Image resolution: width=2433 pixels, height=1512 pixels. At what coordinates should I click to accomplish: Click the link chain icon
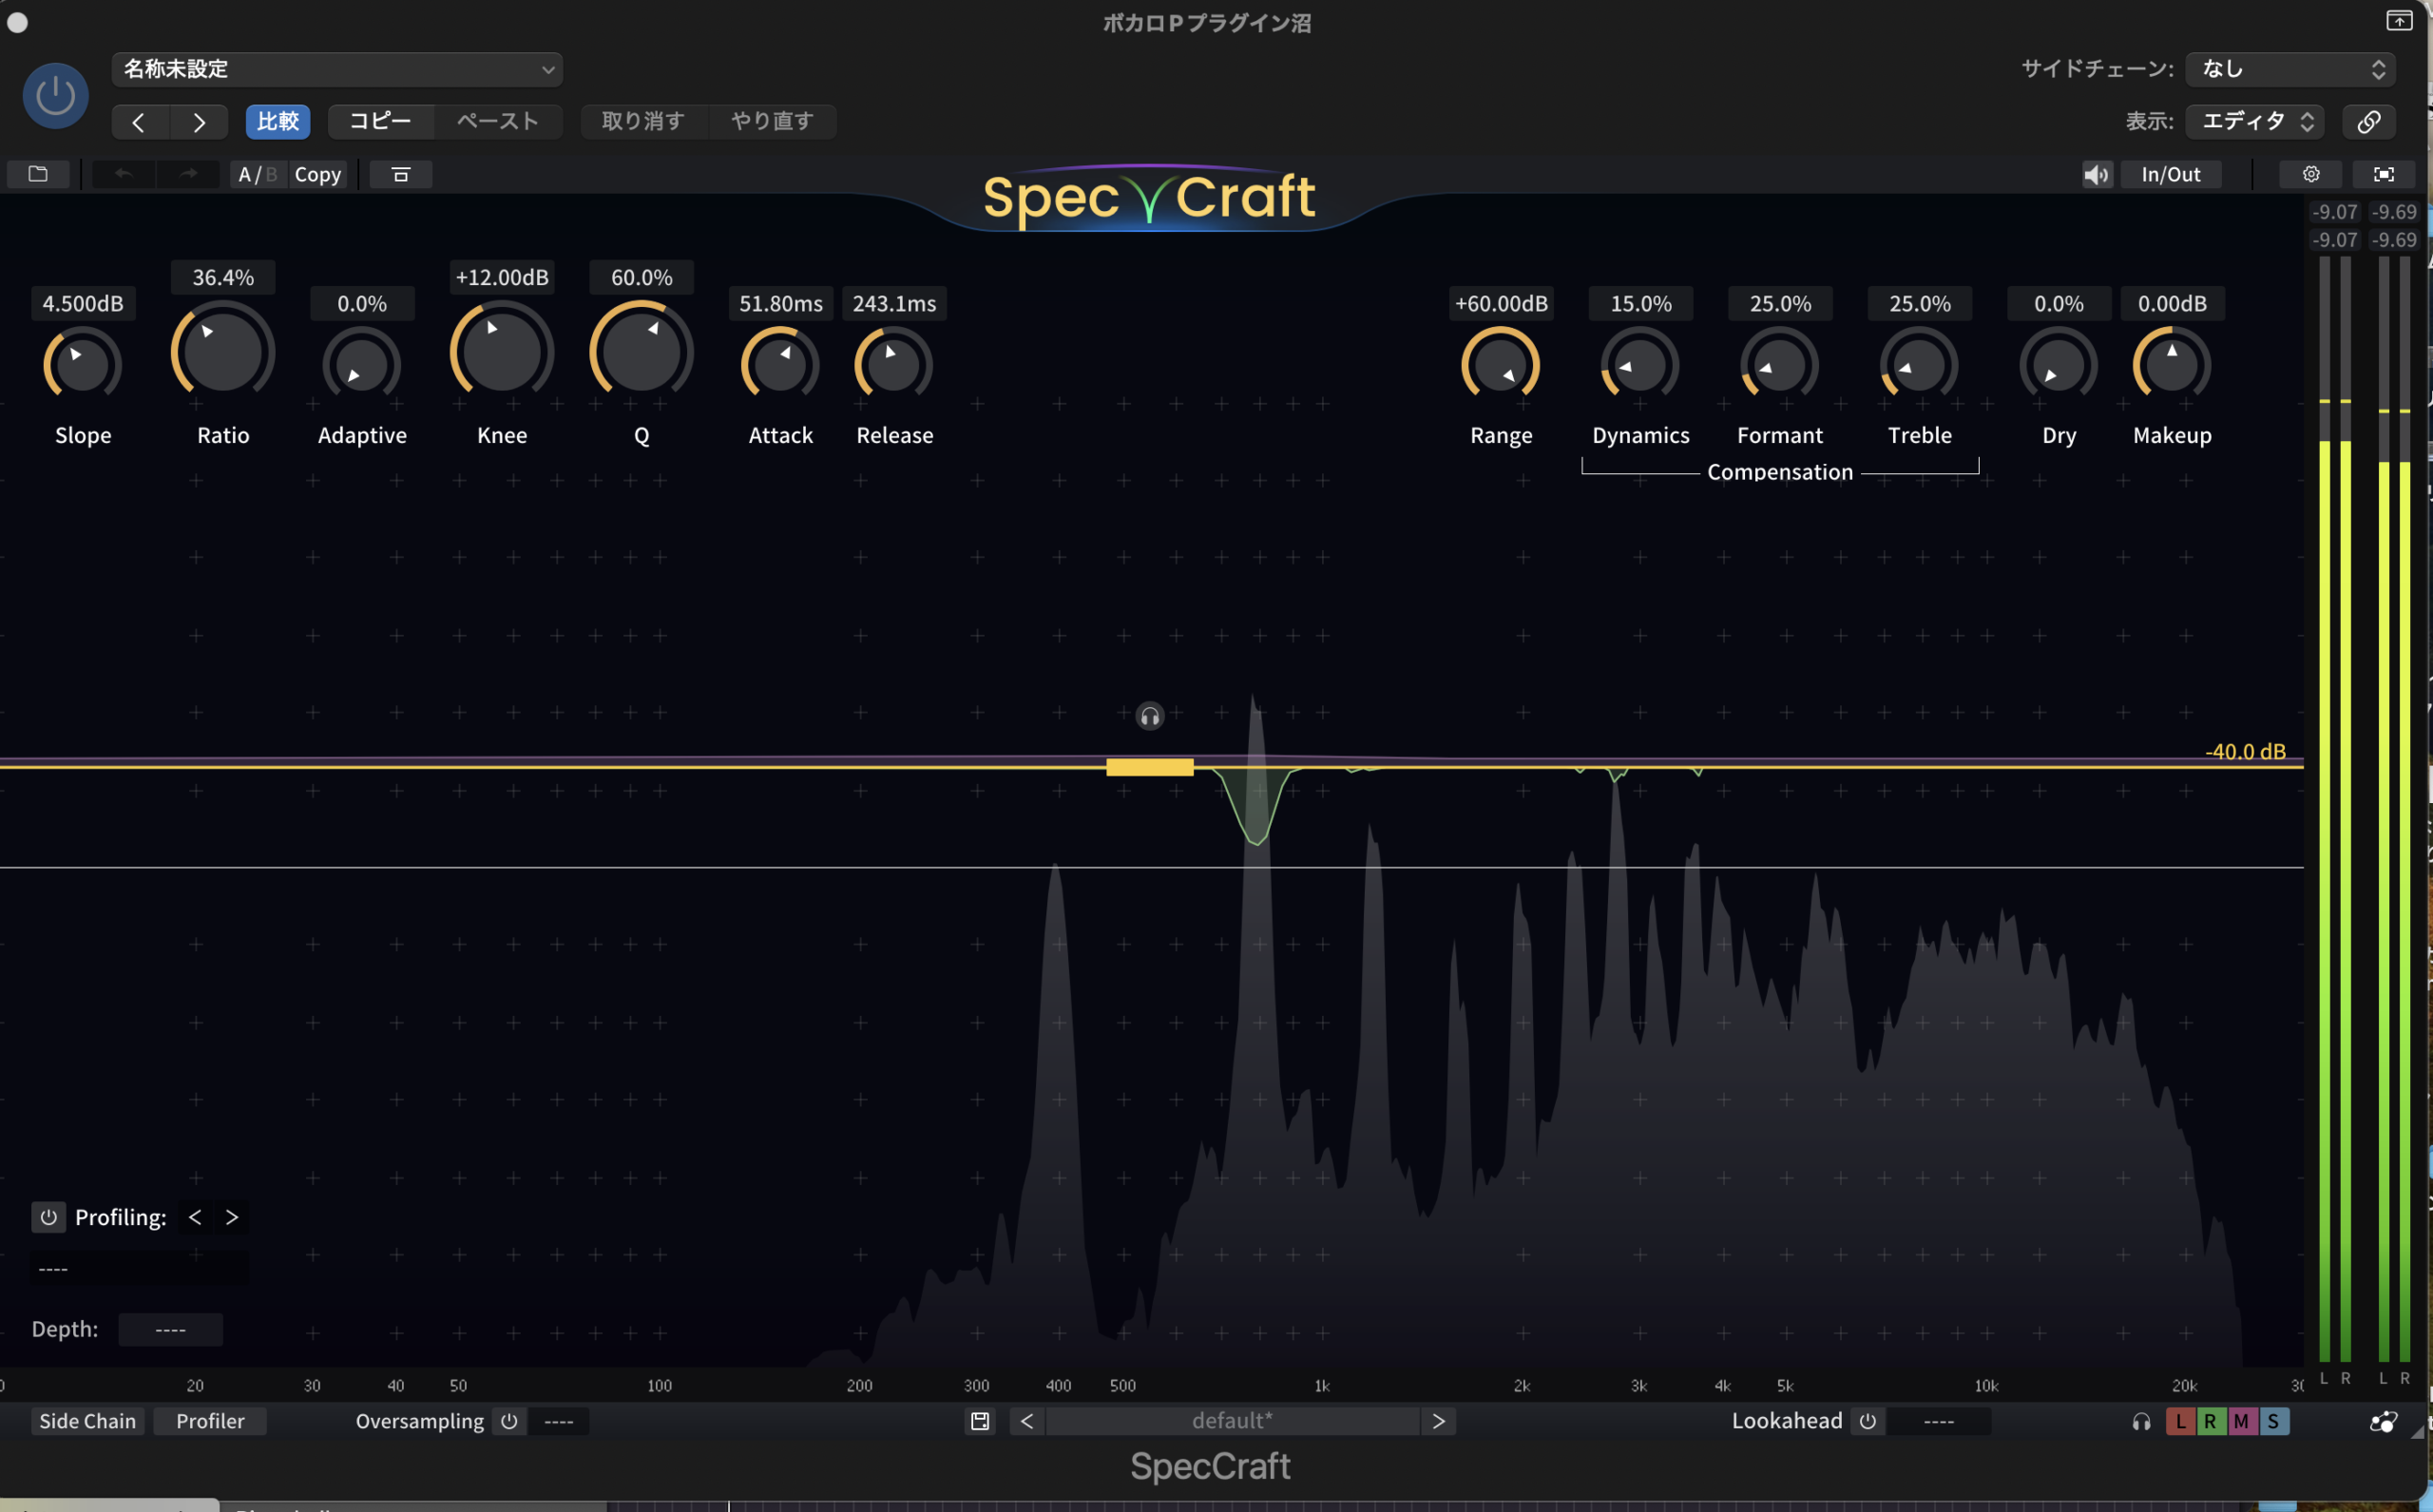click(2368, 122)
